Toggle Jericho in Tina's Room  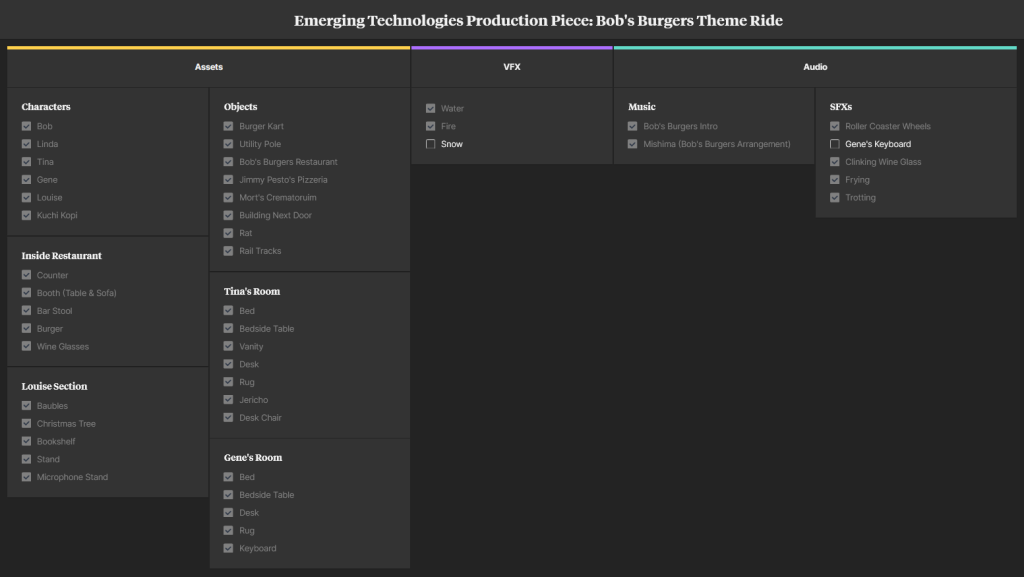229,400
